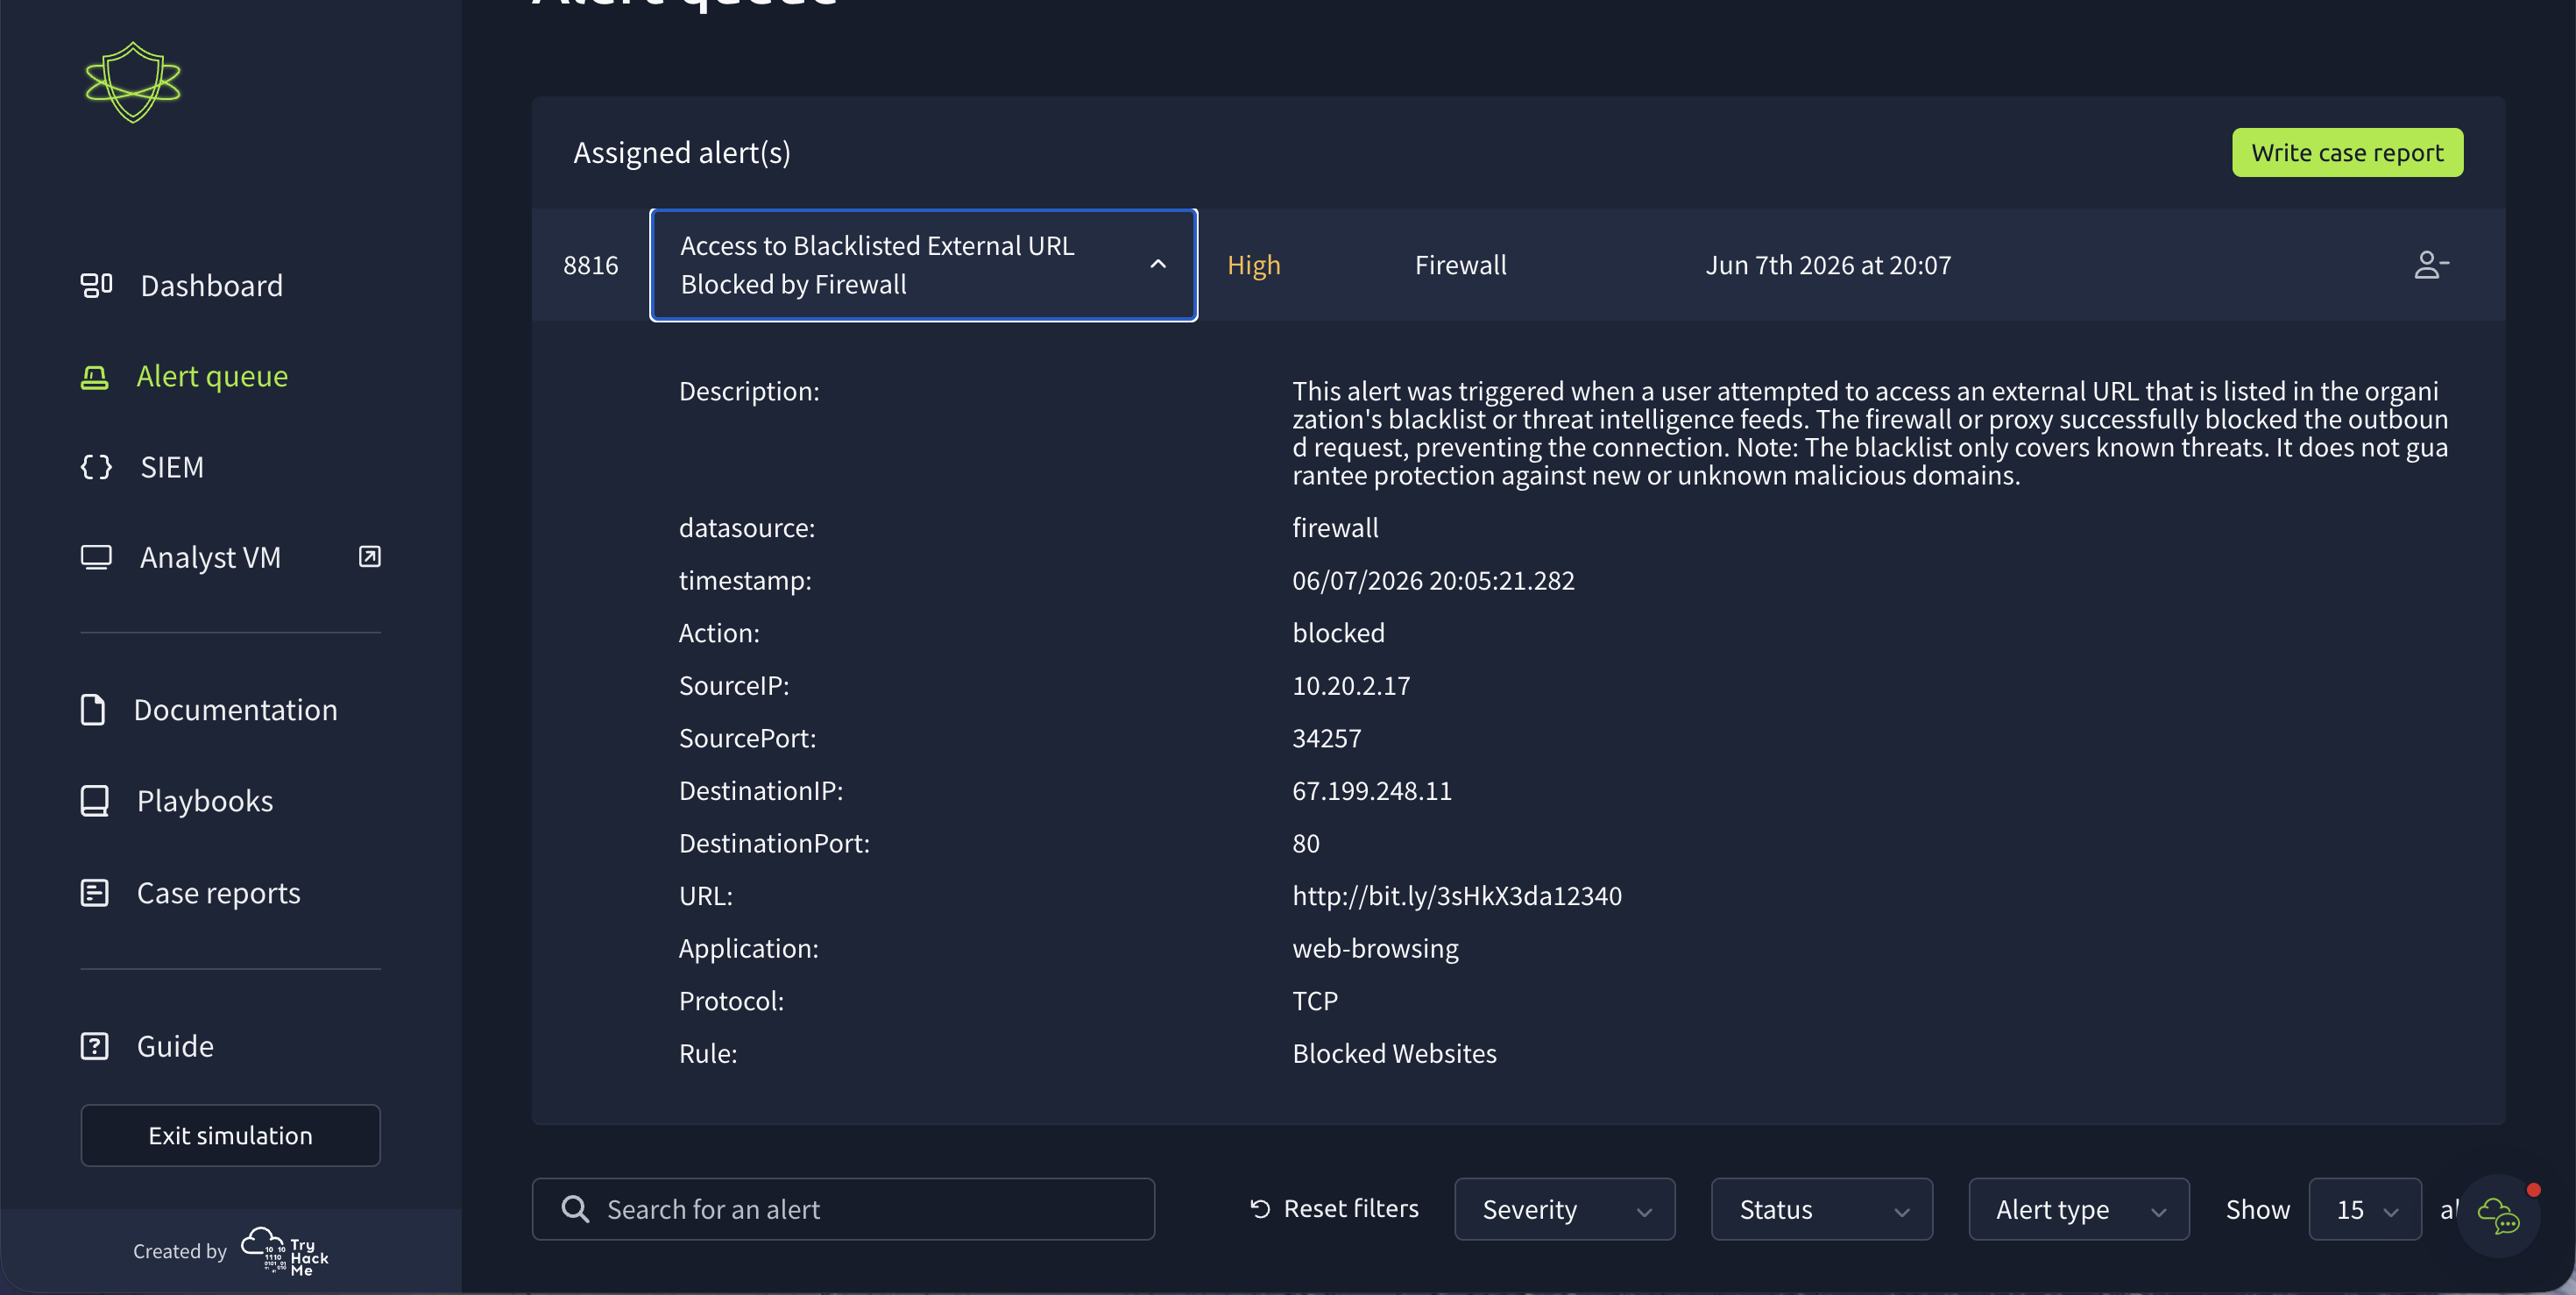
Task: Click the Playbooks book icon
Action: point(95,800)
